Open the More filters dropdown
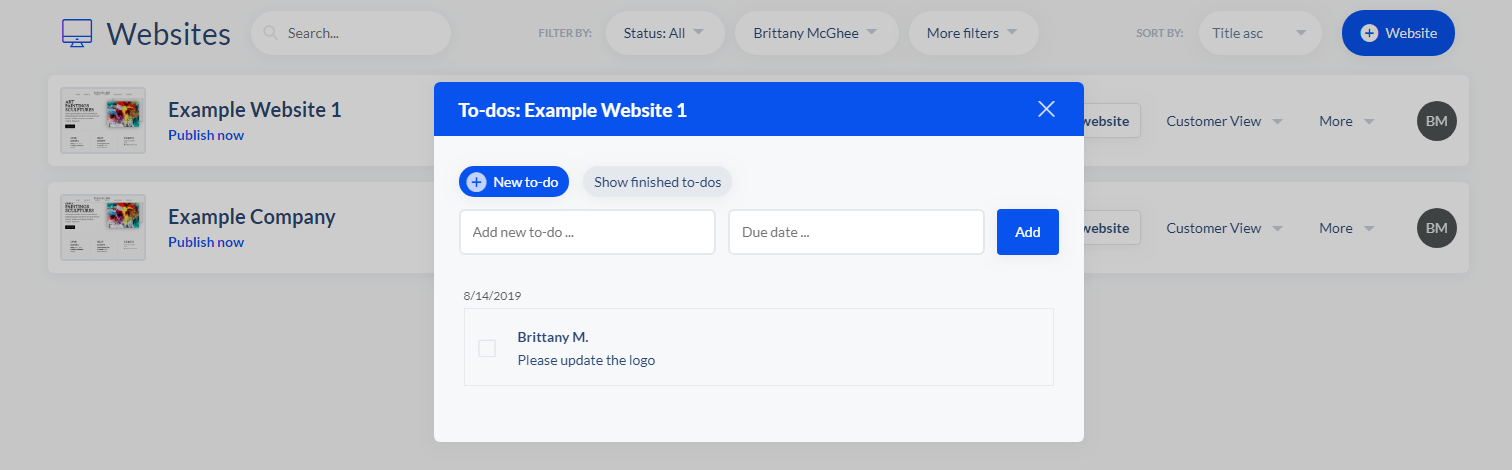The image size is (1512, 470). click(972, 33)
